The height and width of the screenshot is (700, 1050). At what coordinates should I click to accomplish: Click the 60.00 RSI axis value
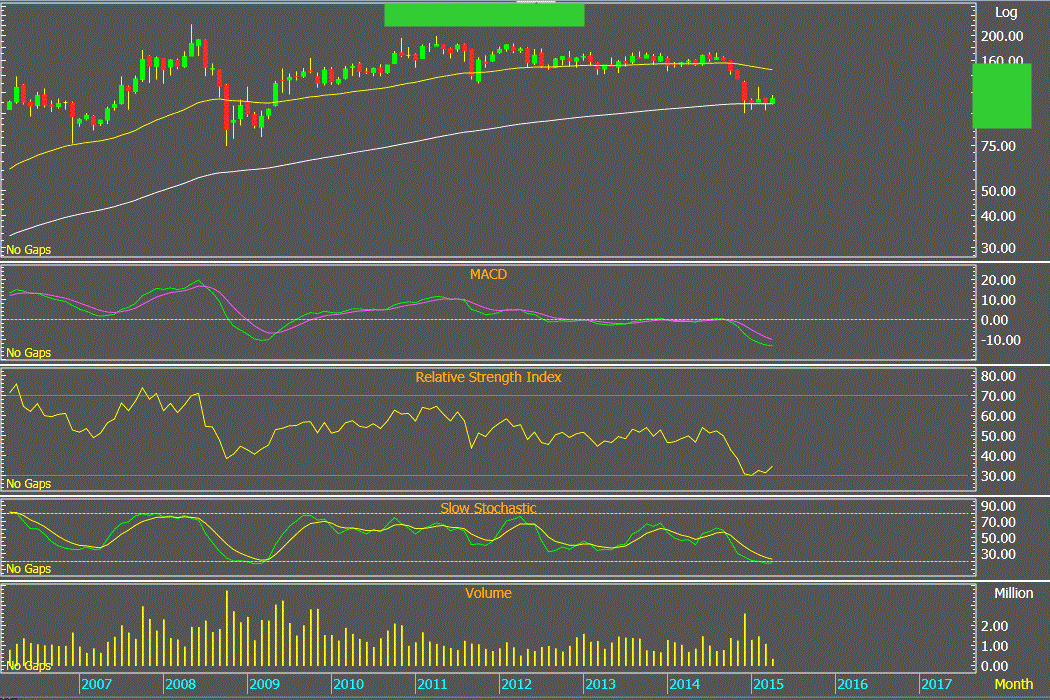pos(998,416)
